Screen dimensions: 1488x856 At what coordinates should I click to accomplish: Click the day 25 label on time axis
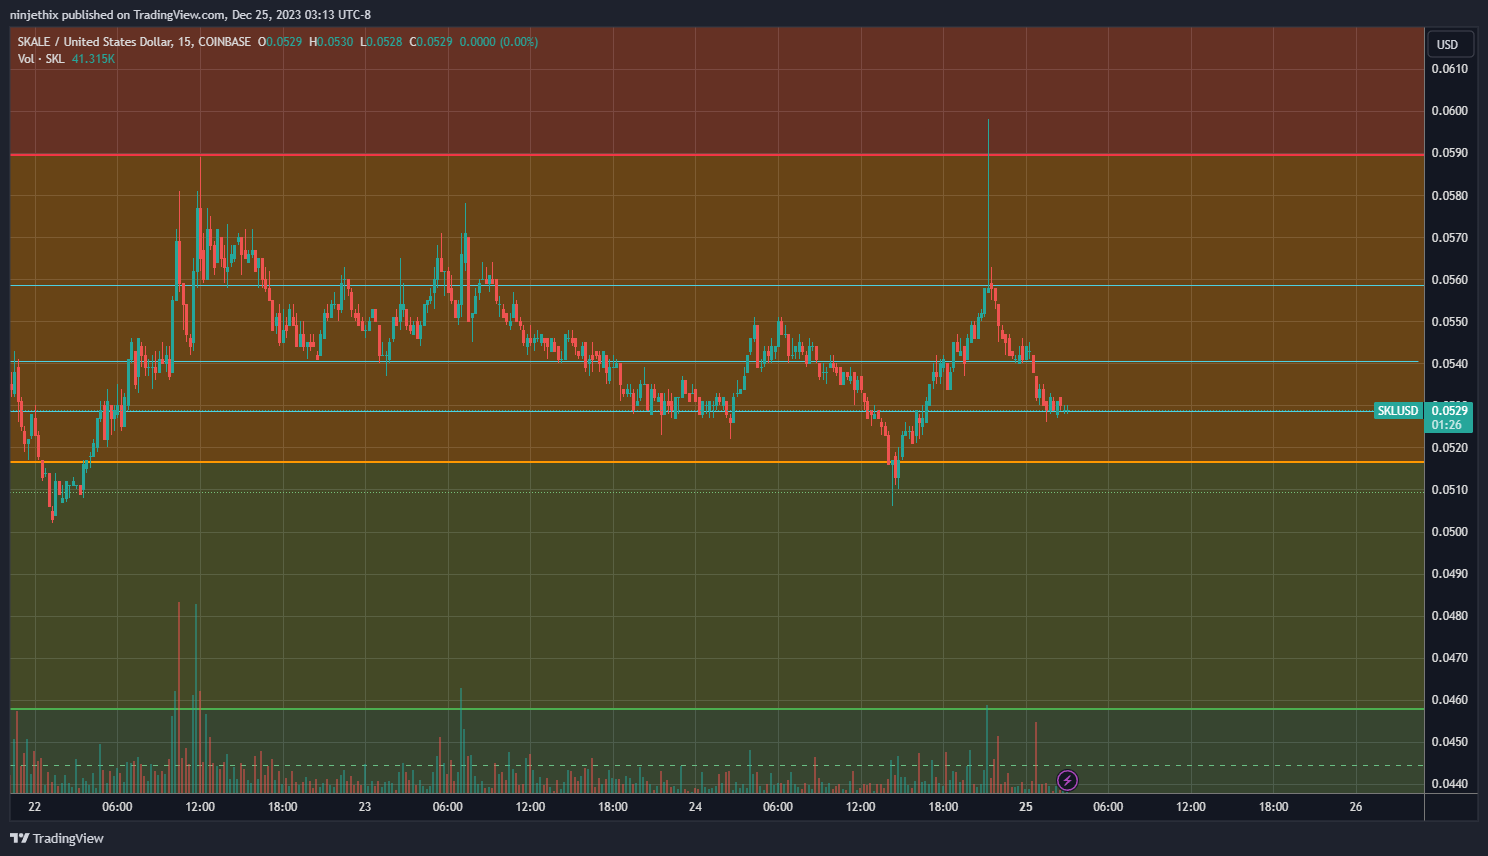coord(1025,807)
